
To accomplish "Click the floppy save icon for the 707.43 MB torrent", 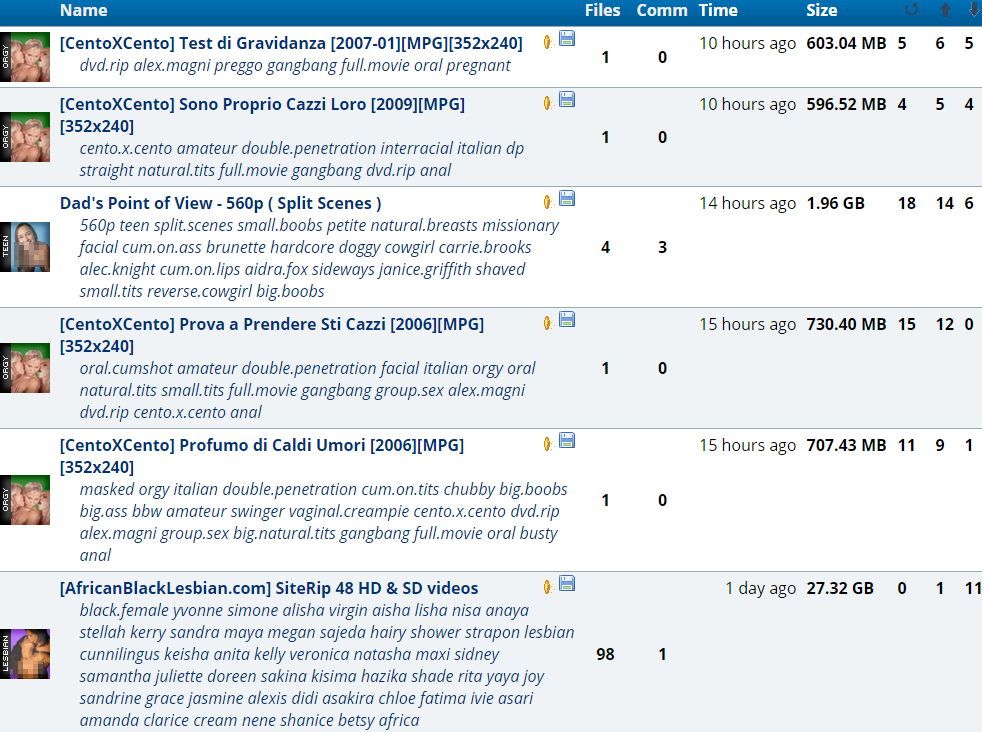I will click(x=567, y=440).
